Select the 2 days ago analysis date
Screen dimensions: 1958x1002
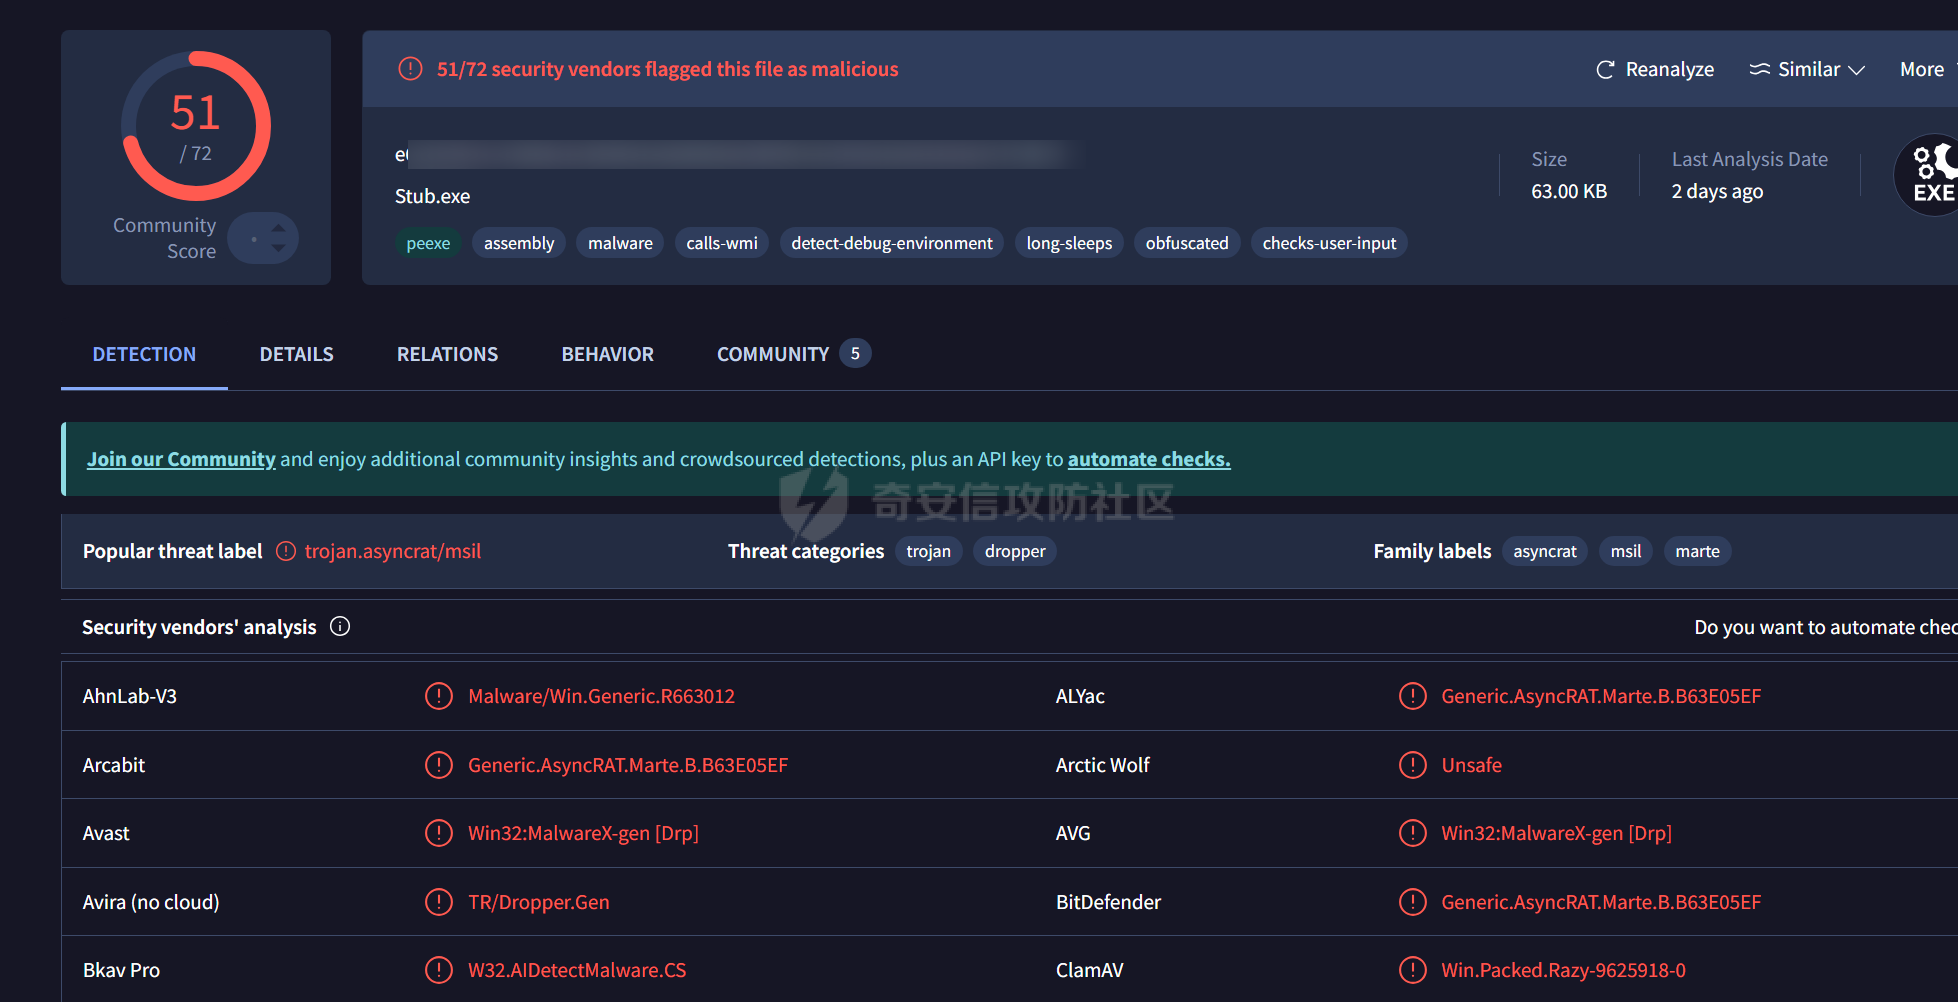1717,191
